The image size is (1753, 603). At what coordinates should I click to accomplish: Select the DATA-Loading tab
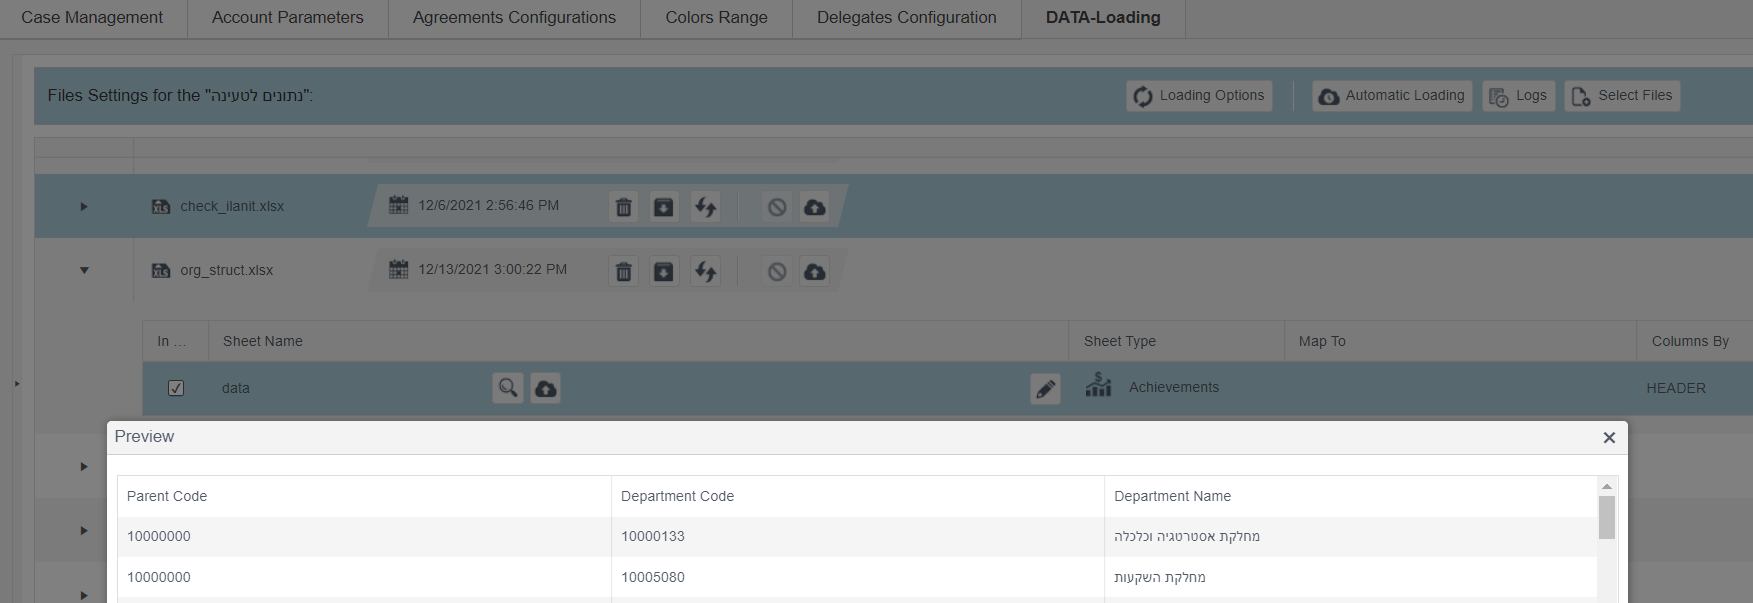(1103, 18)
